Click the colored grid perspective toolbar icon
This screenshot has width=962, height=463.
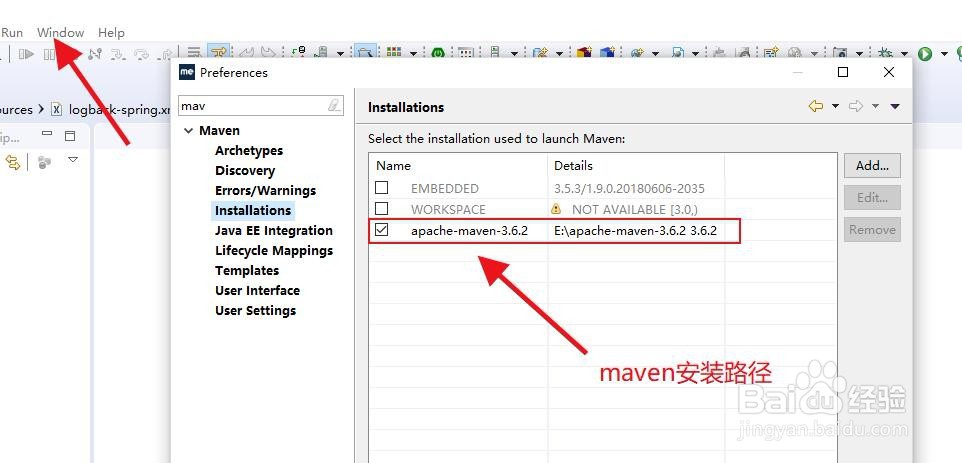pyautogui.click(x=394, y=53)
